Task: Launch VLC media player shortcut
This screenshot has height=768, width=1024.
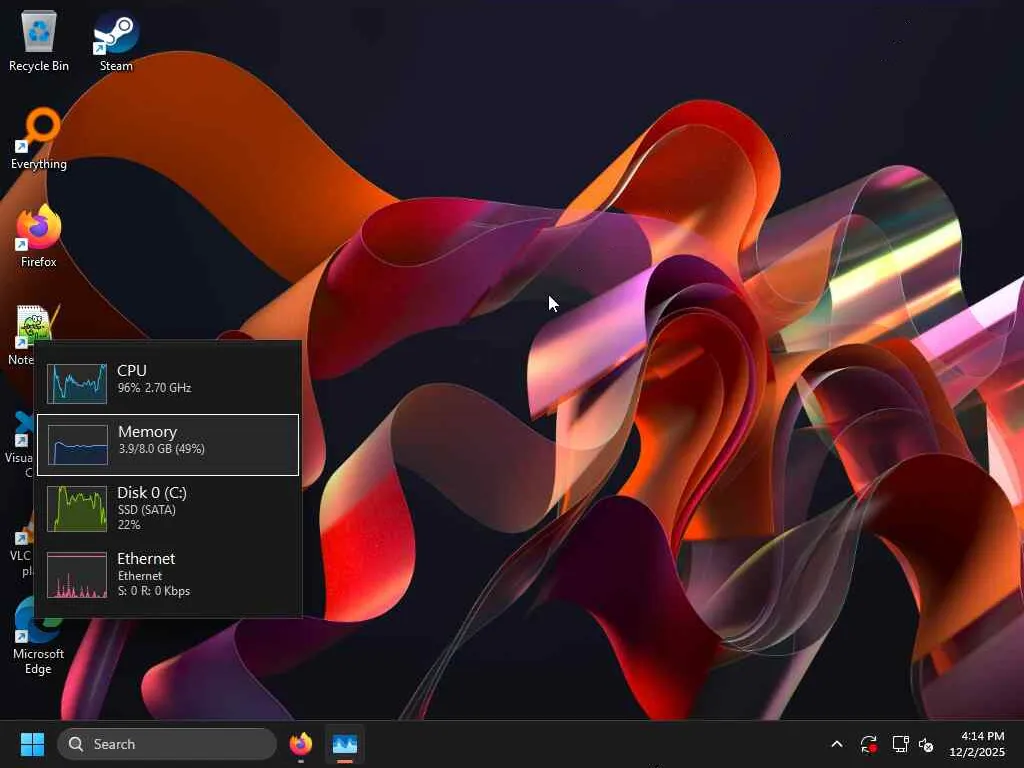Action: coord(21,546)
